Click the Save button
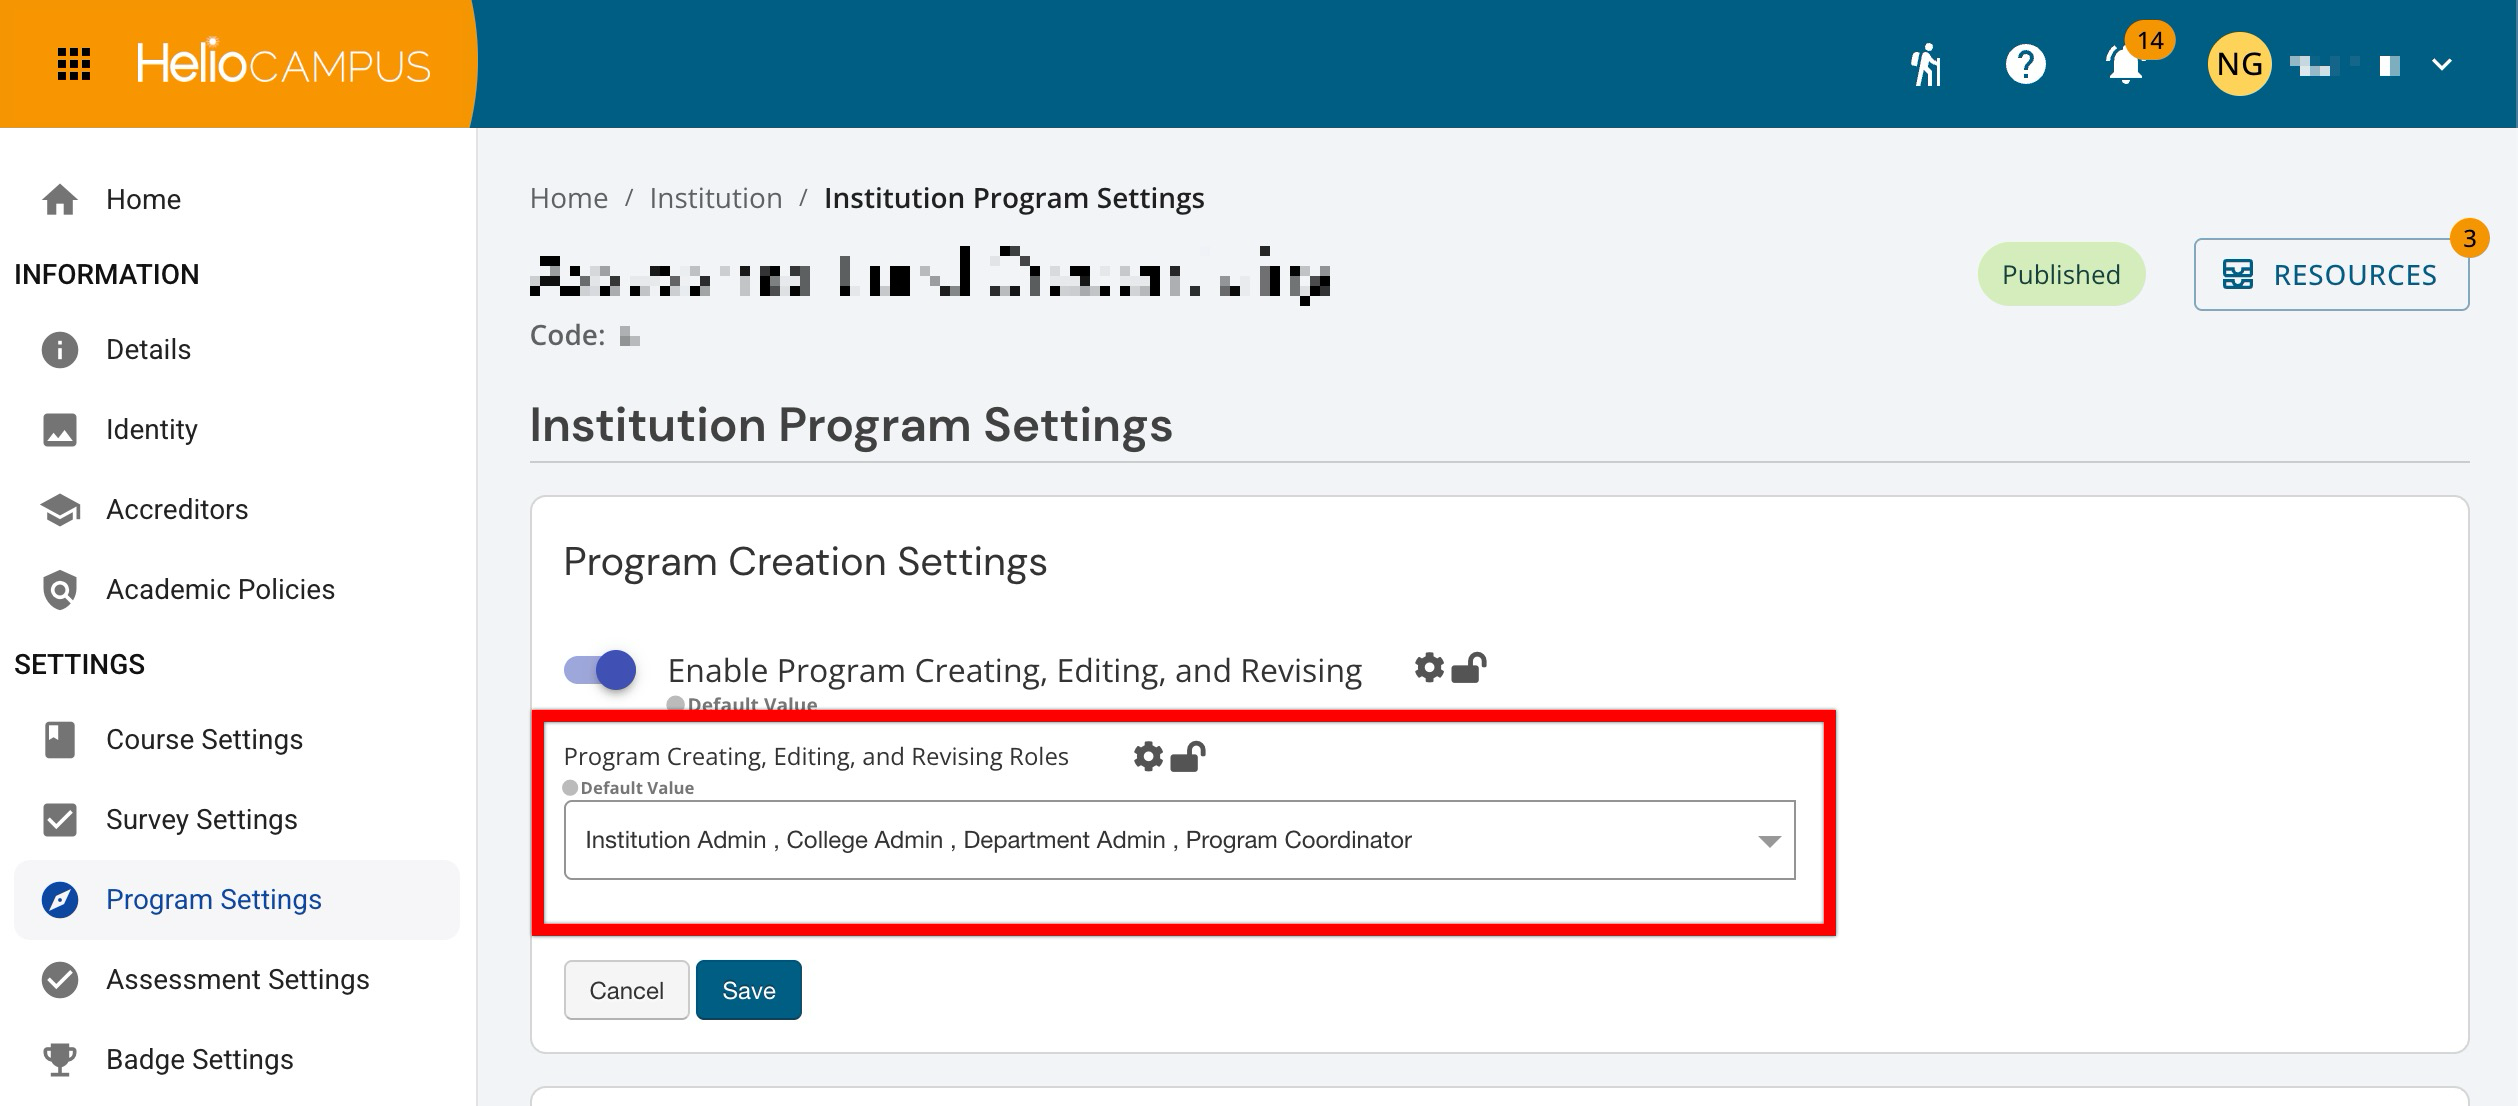Image resolution: width=2518 pixels, height=1106 pixels. coord(748,990)
